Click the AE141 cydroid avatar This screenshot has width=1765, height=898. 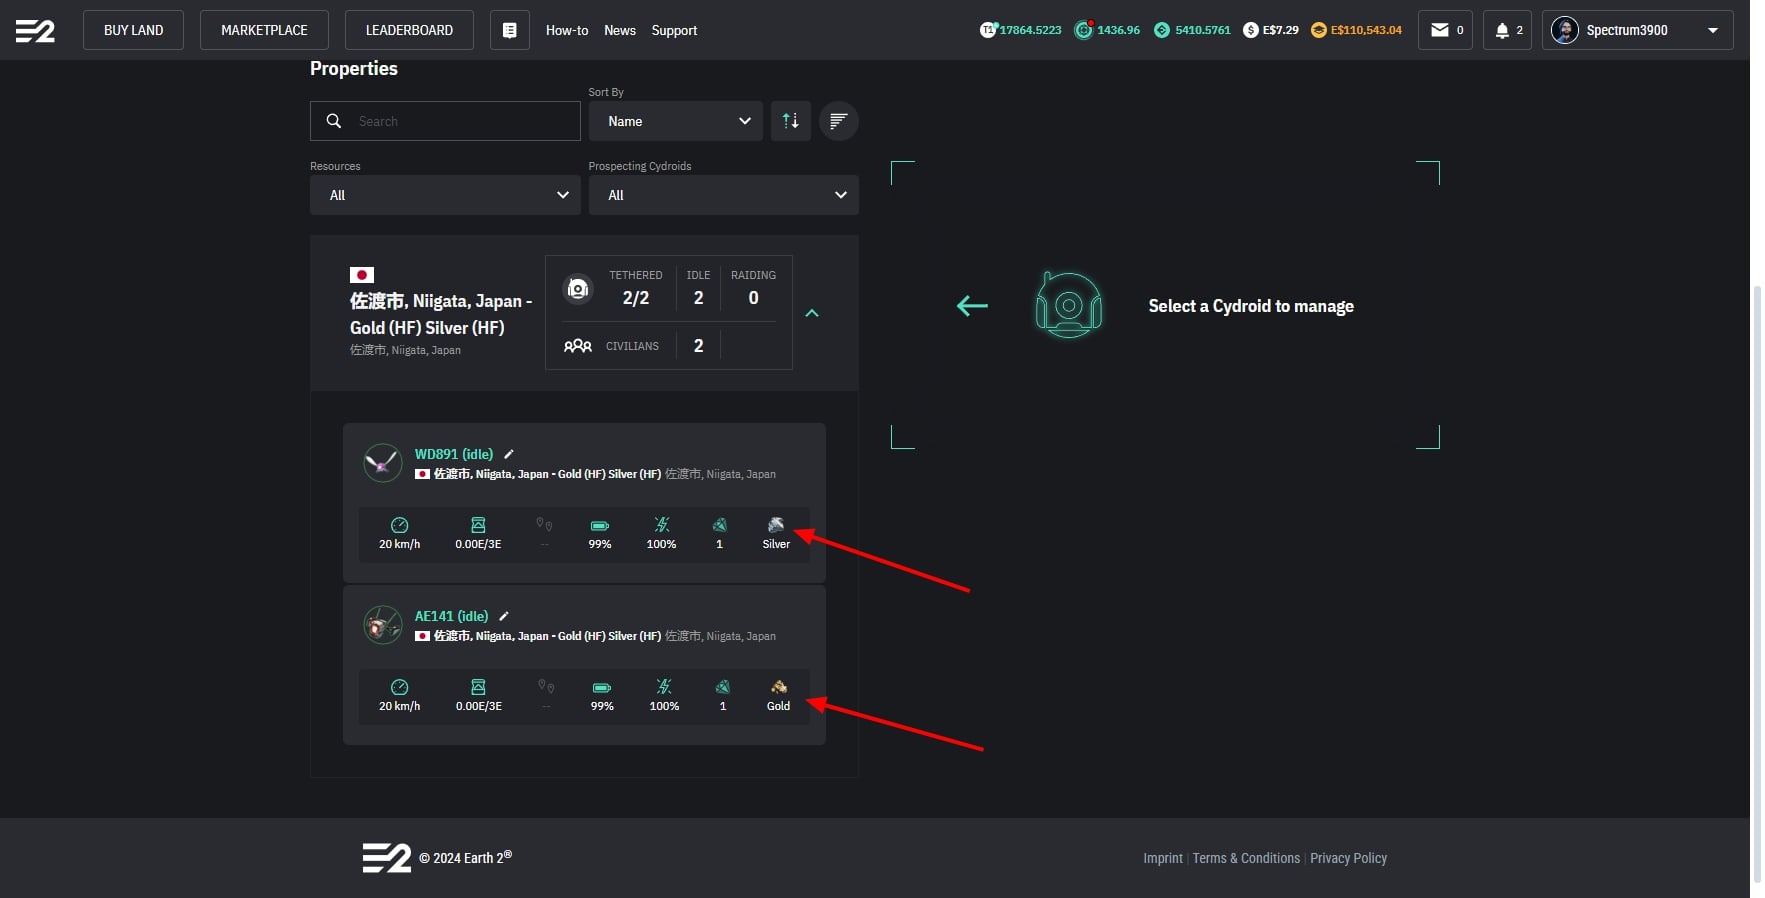click(383, 625)
